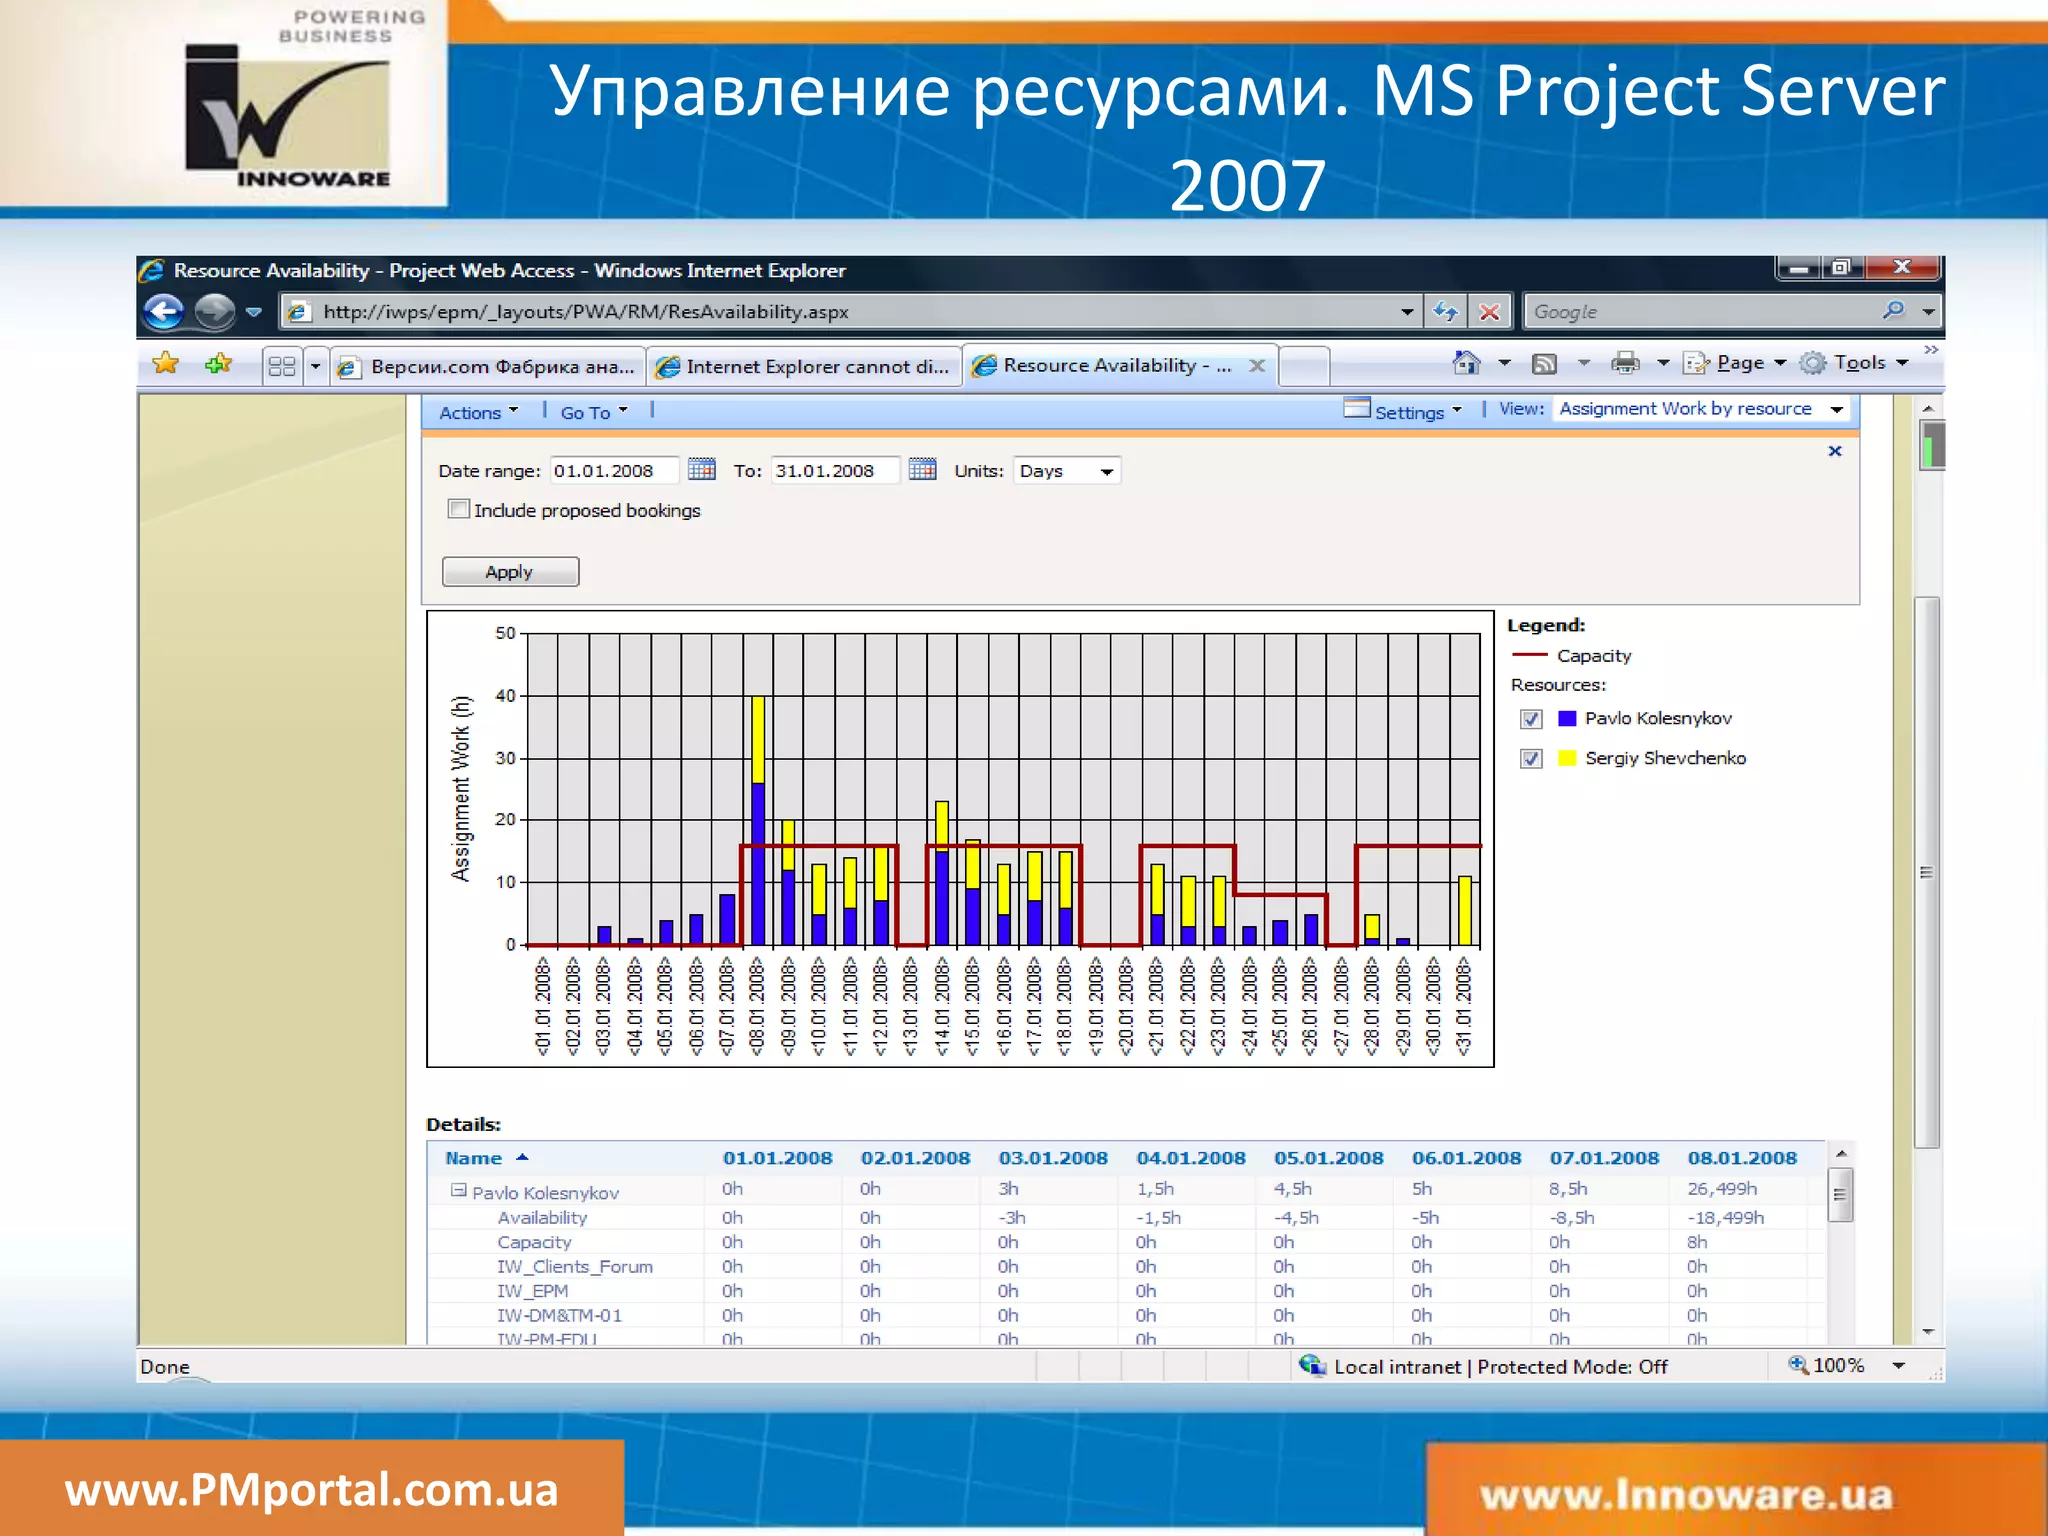This screenshot has height=1536, width=2048.
Task: Click the yellow Sergiy Shevchenko legend swatch
Action: click(x=1567, y=758)
